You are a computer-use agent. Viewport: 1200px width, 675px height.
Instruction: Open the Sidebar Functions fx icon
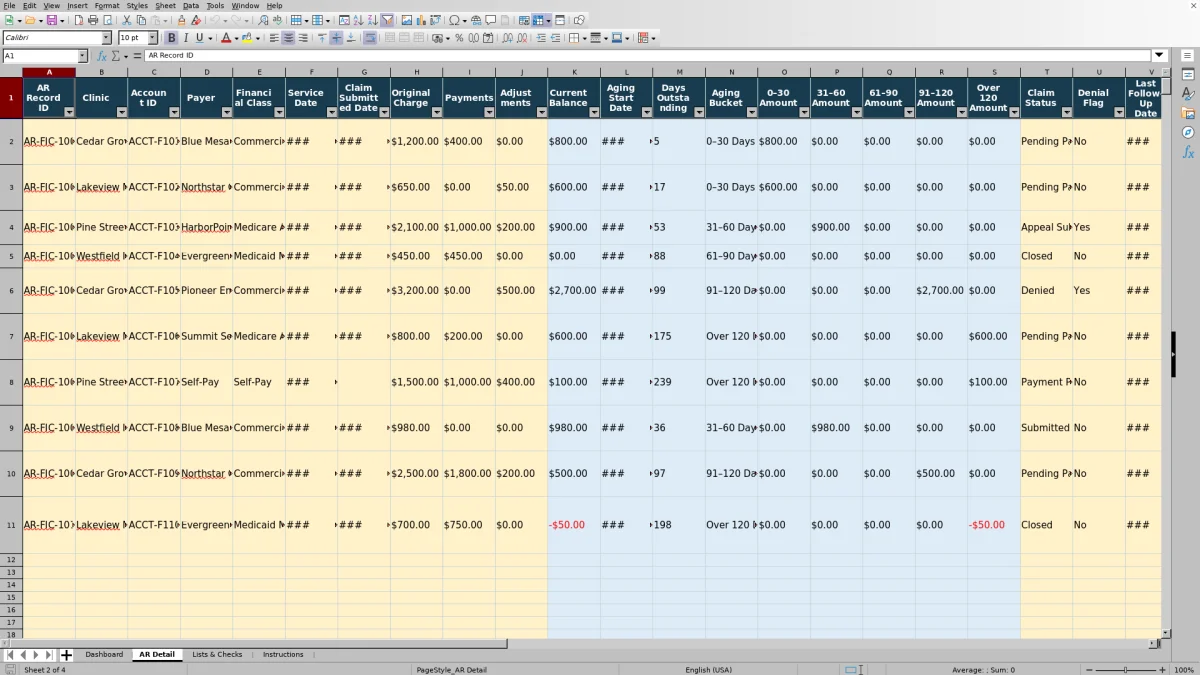[1188, 152]
